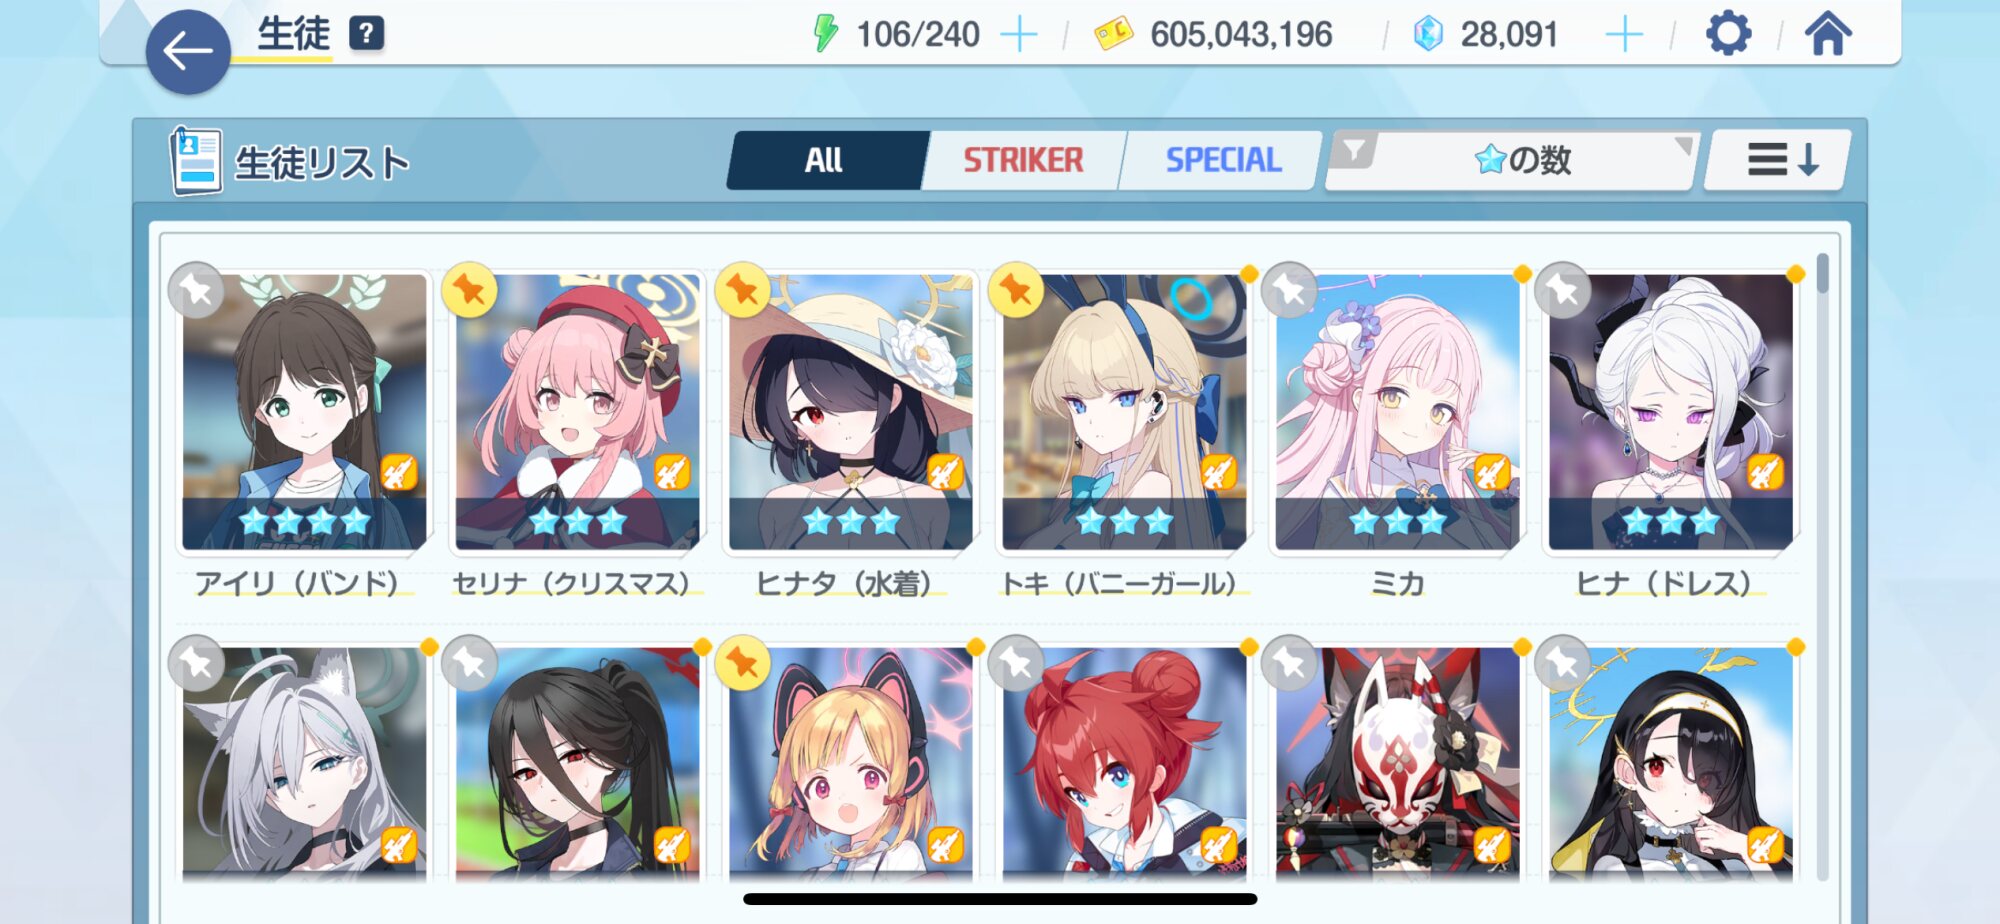Image resolution: width=2000 pixels, height=924 pixels.
Task: Return to lobby via home icon
Action: point(1828,33)
